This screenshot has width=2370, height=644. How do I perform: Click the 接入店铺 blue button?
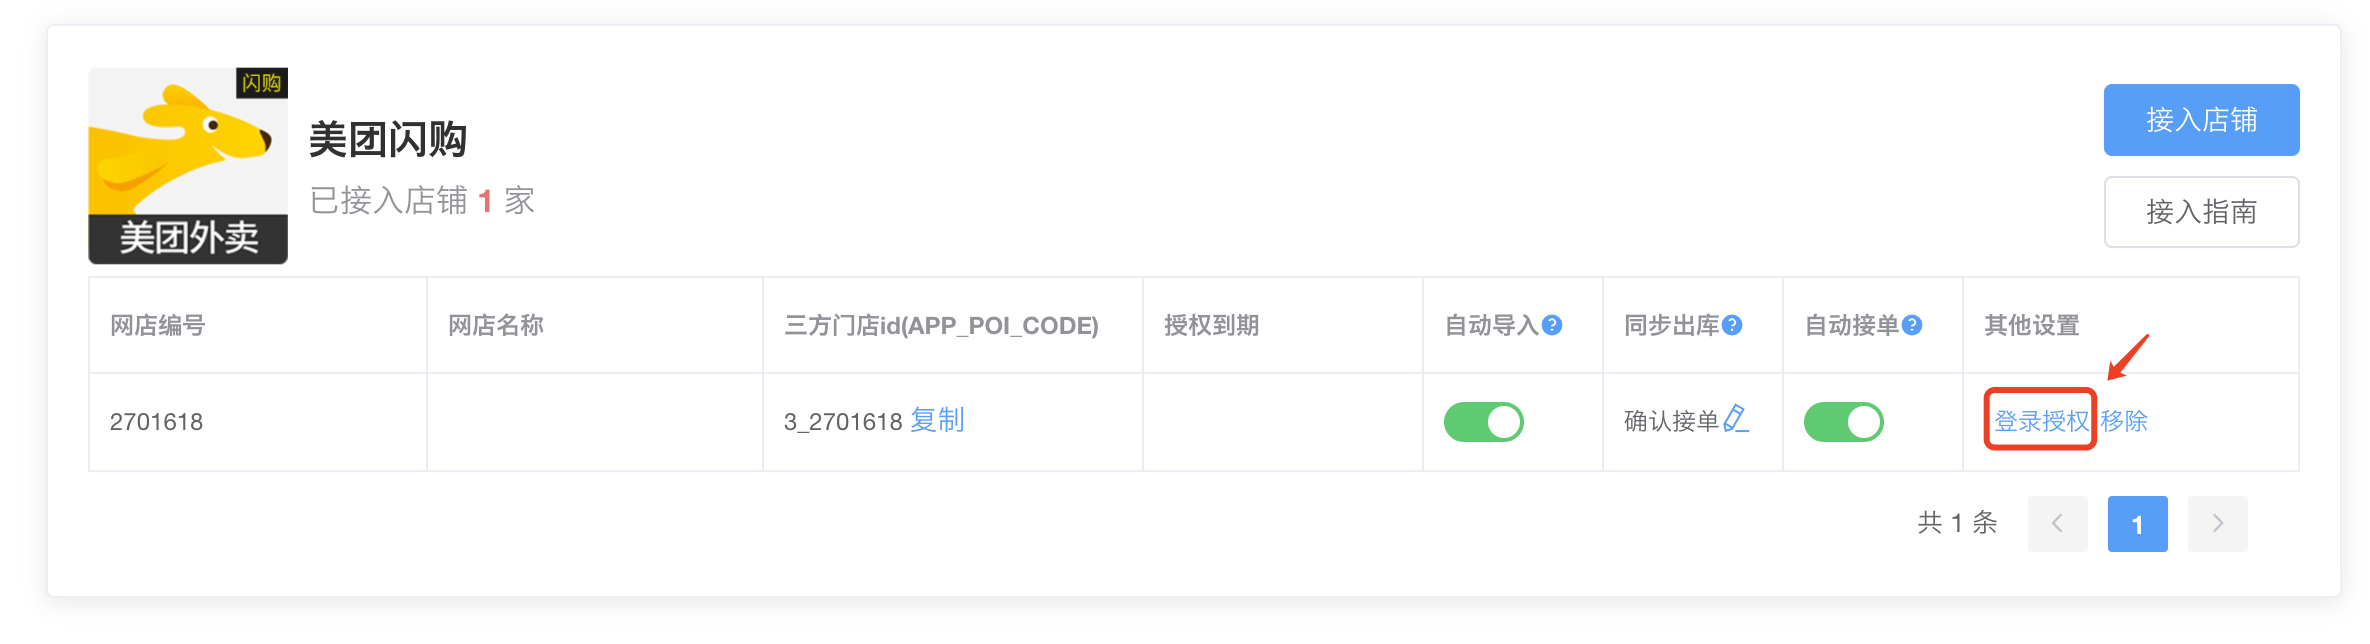coord(2201,120)
